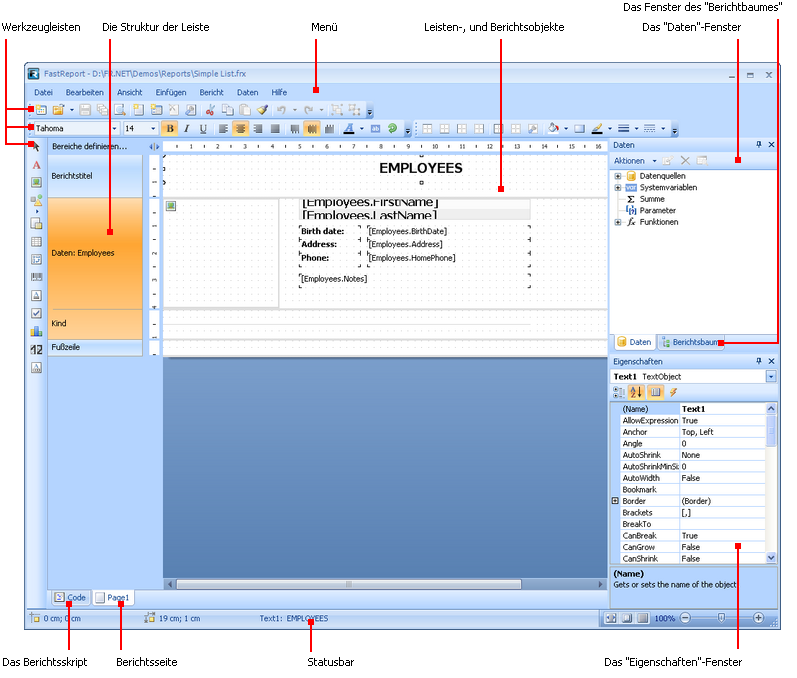Click the Bereiche definieren button
Image resolution: width=797 pixels, height=678 pixels.
(89, 146)
